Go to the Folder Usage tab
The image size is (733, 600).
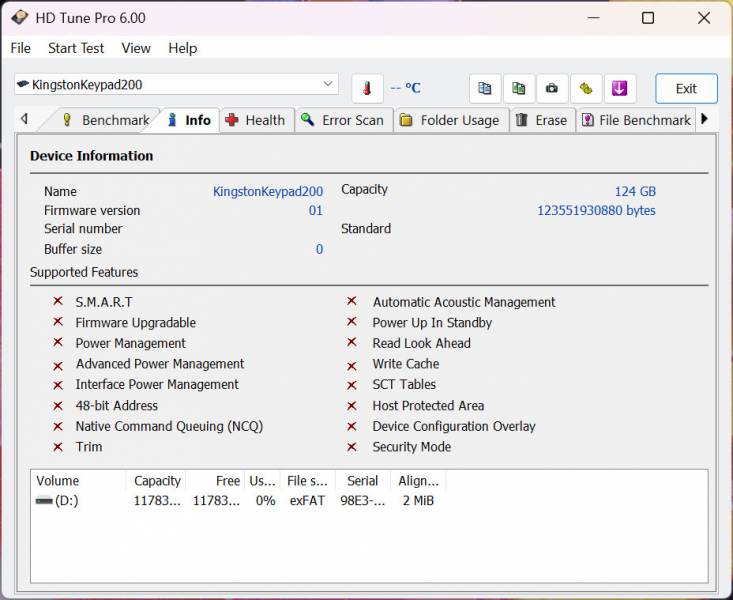[451, 120]
